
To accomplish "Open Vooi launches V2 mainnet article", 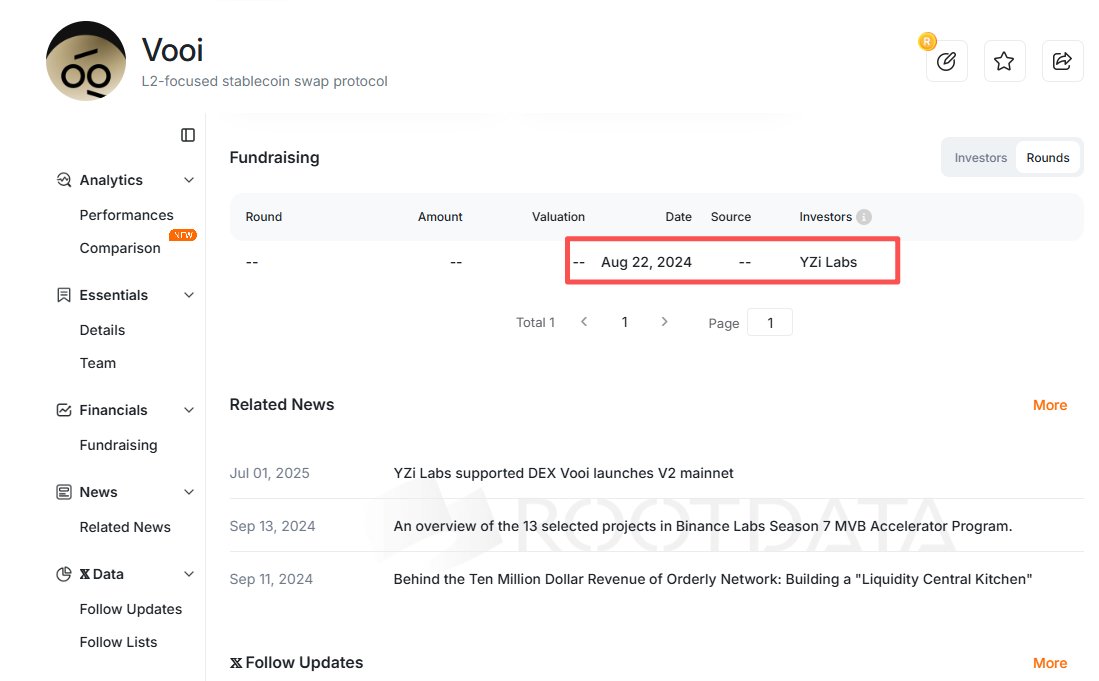I will 563,473.
